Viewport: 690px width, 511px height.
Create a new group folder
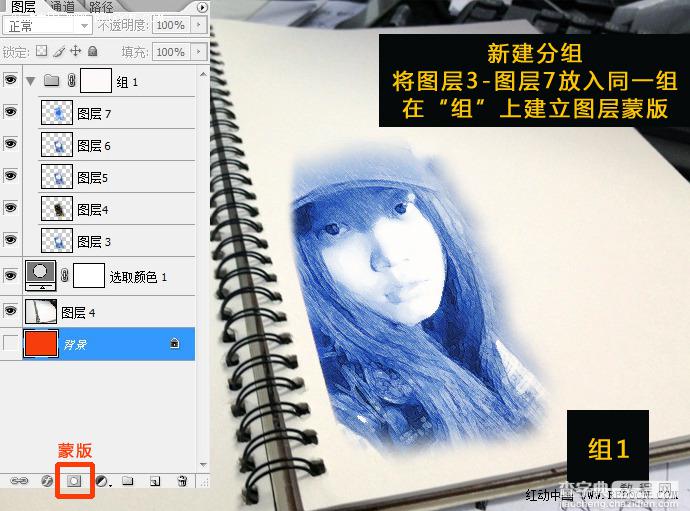click(128, 481)
